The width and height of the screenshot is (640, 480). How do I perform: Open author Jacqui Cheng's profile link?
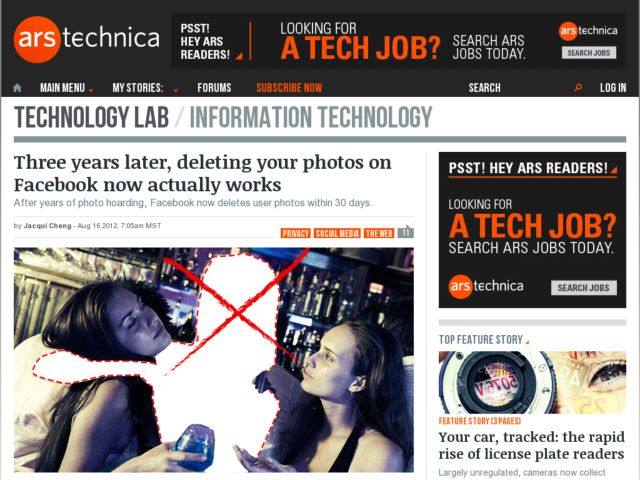(47, 226)
